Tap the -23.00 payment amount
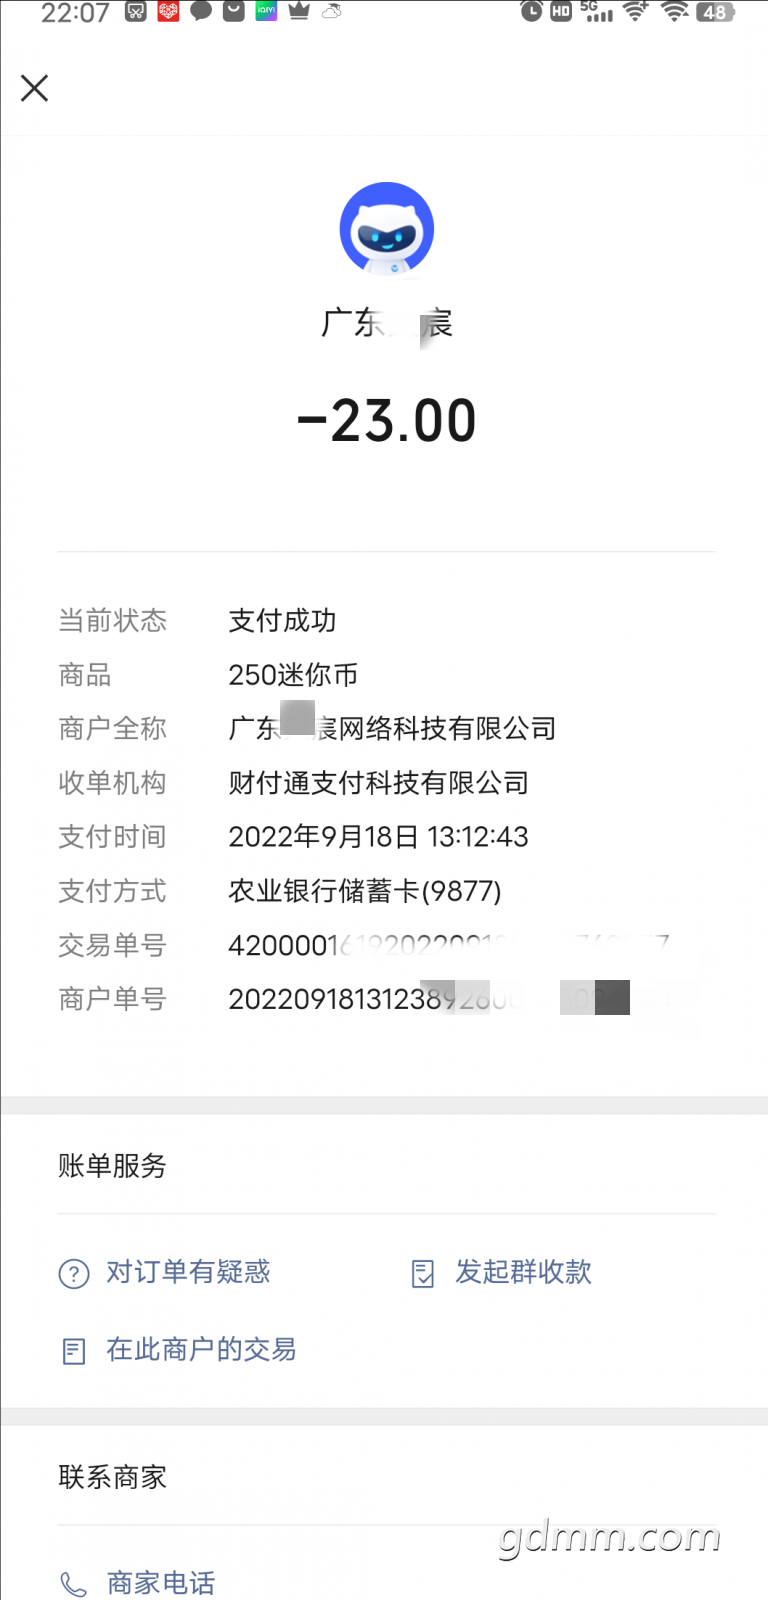768x1600 pixels. click(x=387, y=421)
